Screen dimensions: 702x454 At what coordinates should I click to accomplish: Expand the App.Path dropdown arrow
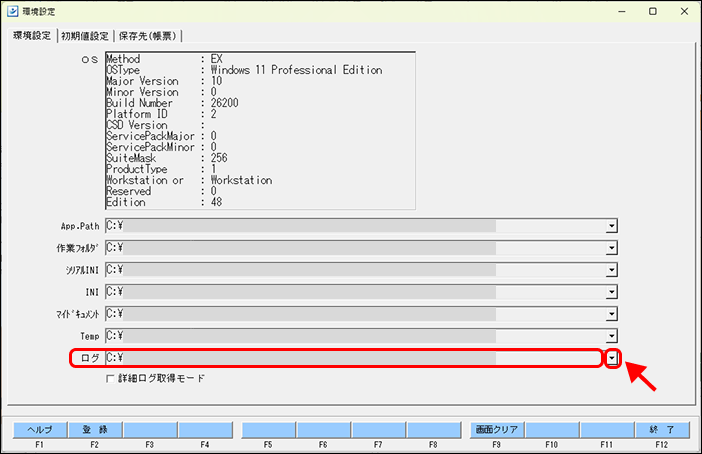[612, 226]
